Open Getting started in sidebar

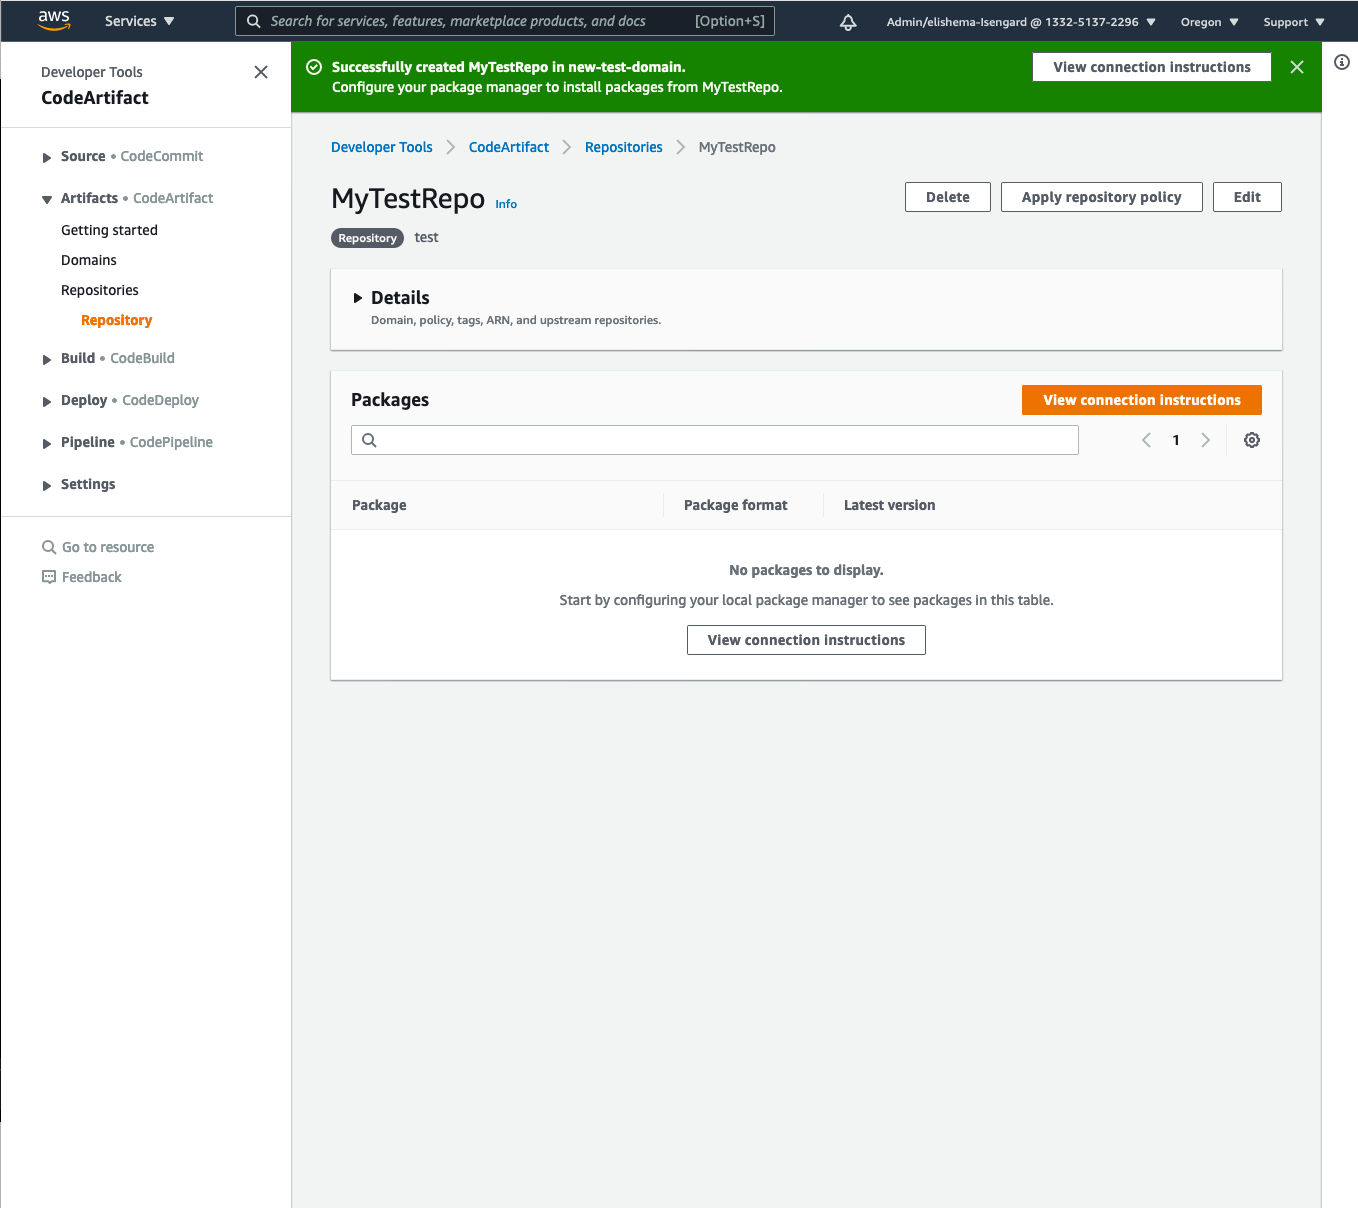109,230
